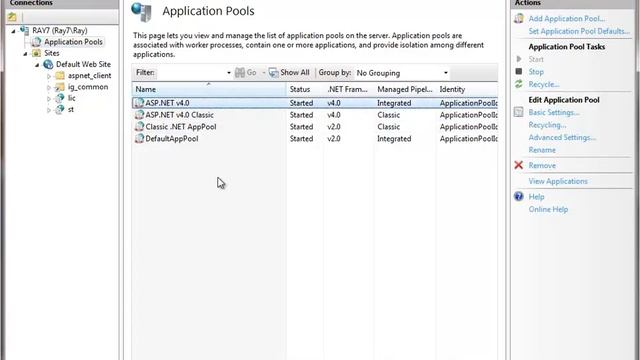Click the Start play arrow icon
The image size is (640, 360).
pos(519,59)
